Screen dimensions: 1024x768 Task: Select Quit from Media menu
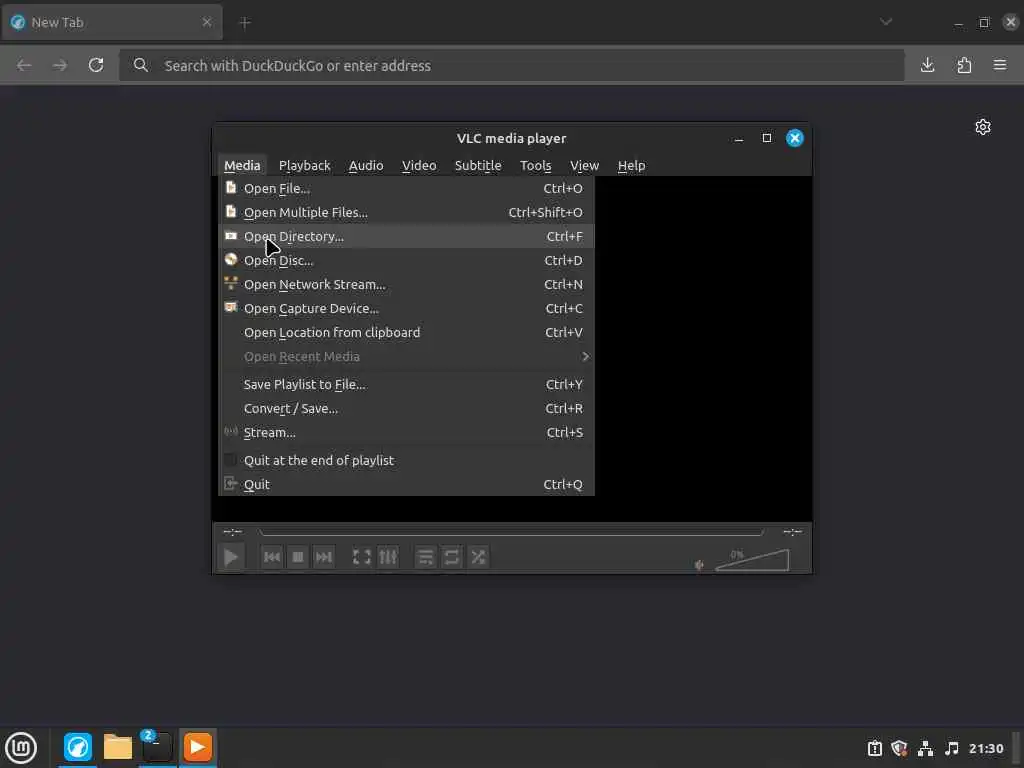tap(406, 485)
